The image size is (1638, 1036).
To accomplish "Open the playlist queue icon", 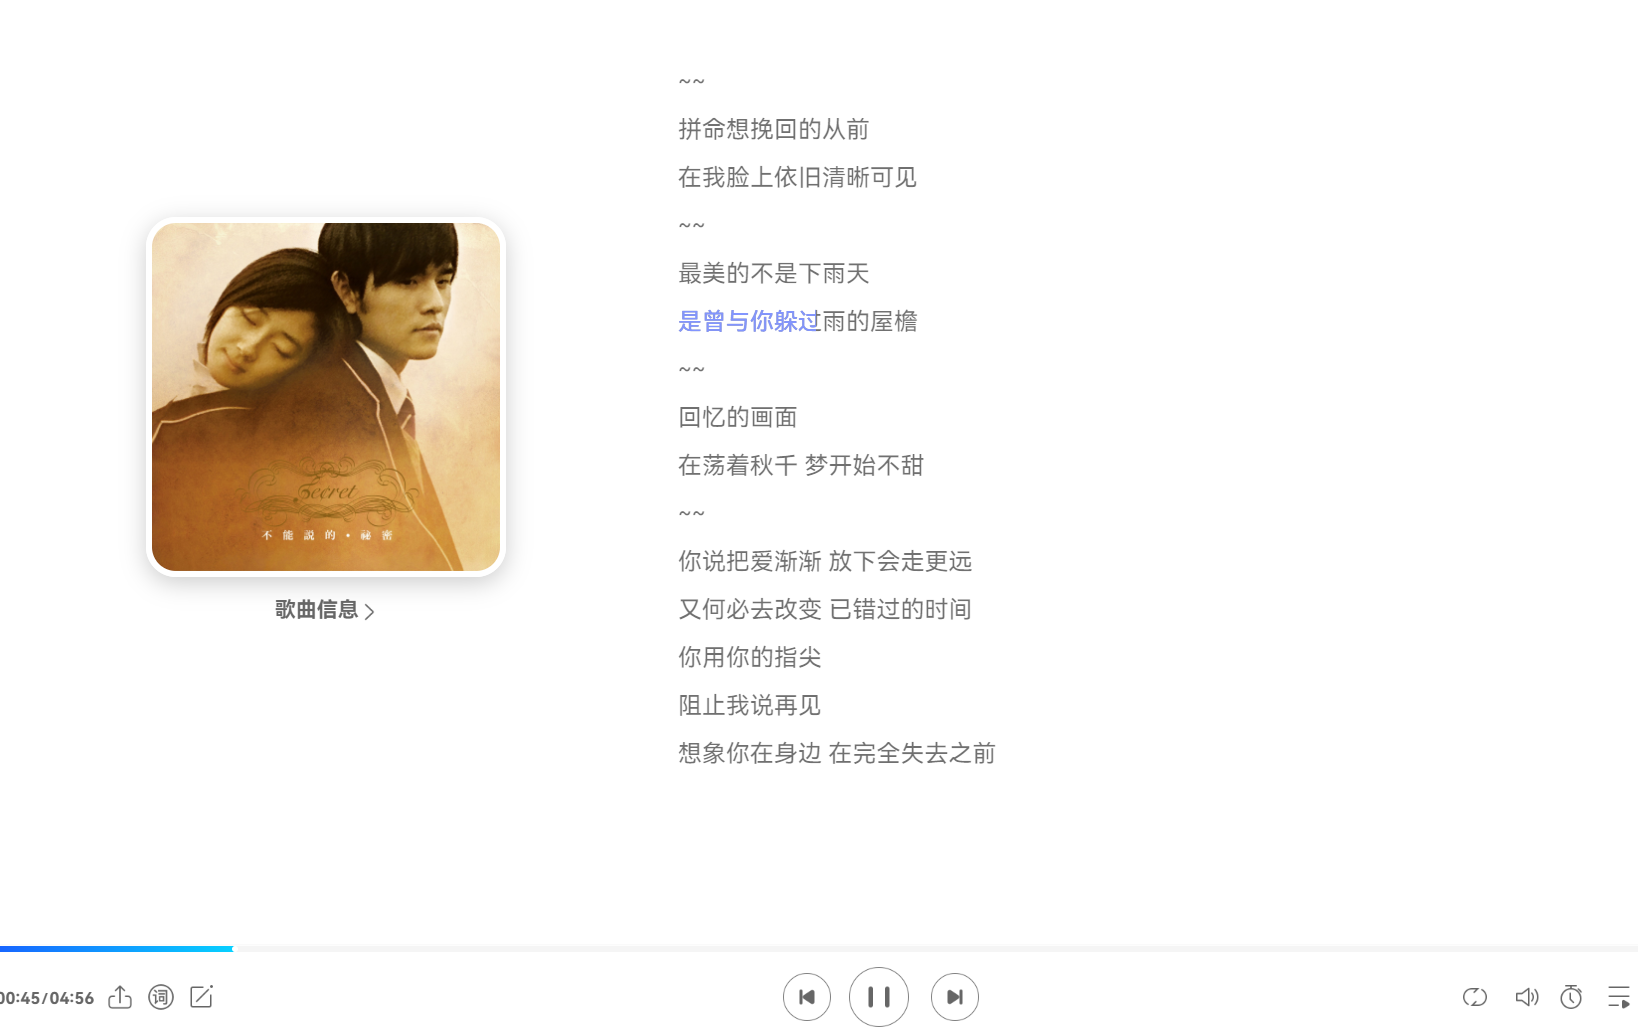I will (1619, 997).
